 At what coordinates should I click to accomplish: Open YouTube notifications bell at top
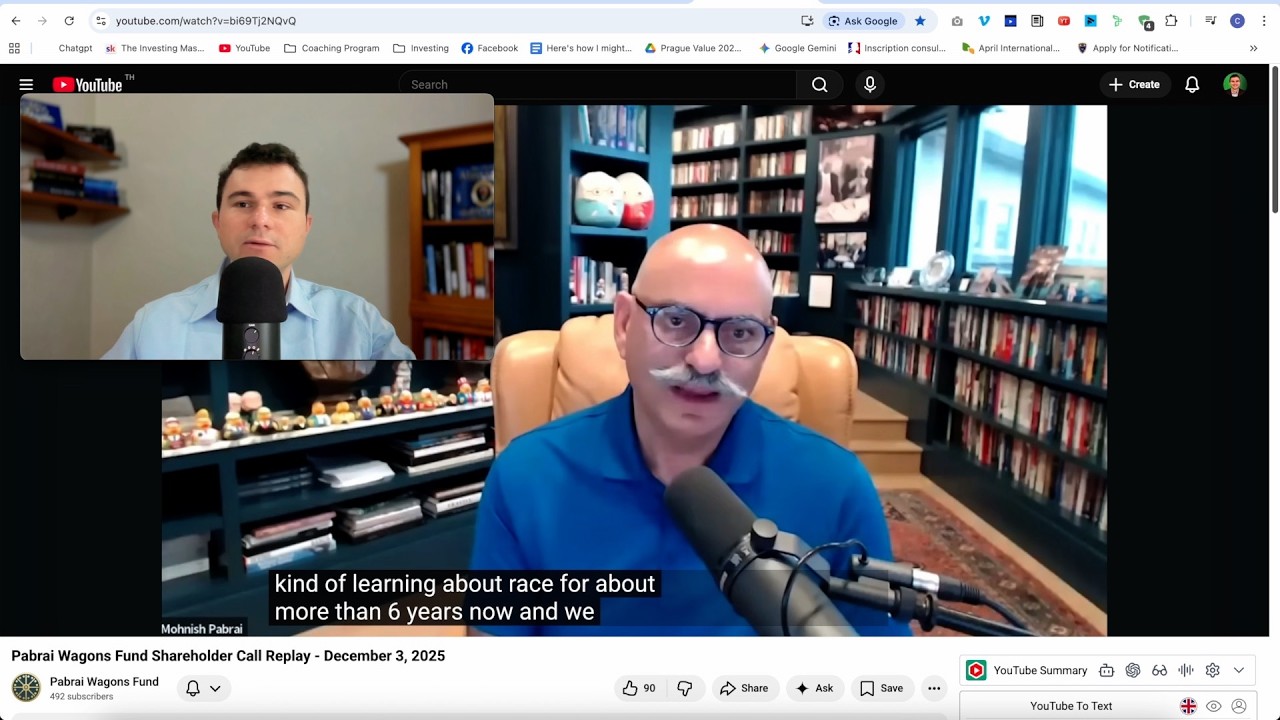(1192, 85)
